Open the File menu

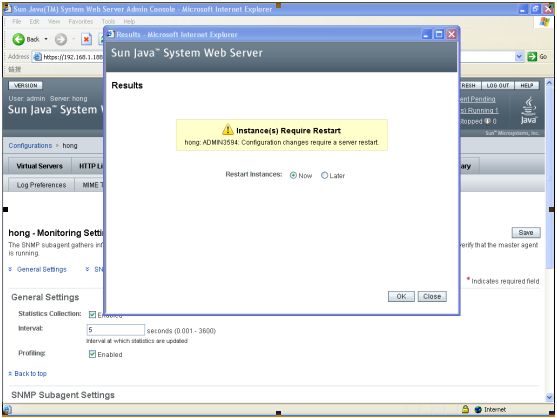click(16, 22)
